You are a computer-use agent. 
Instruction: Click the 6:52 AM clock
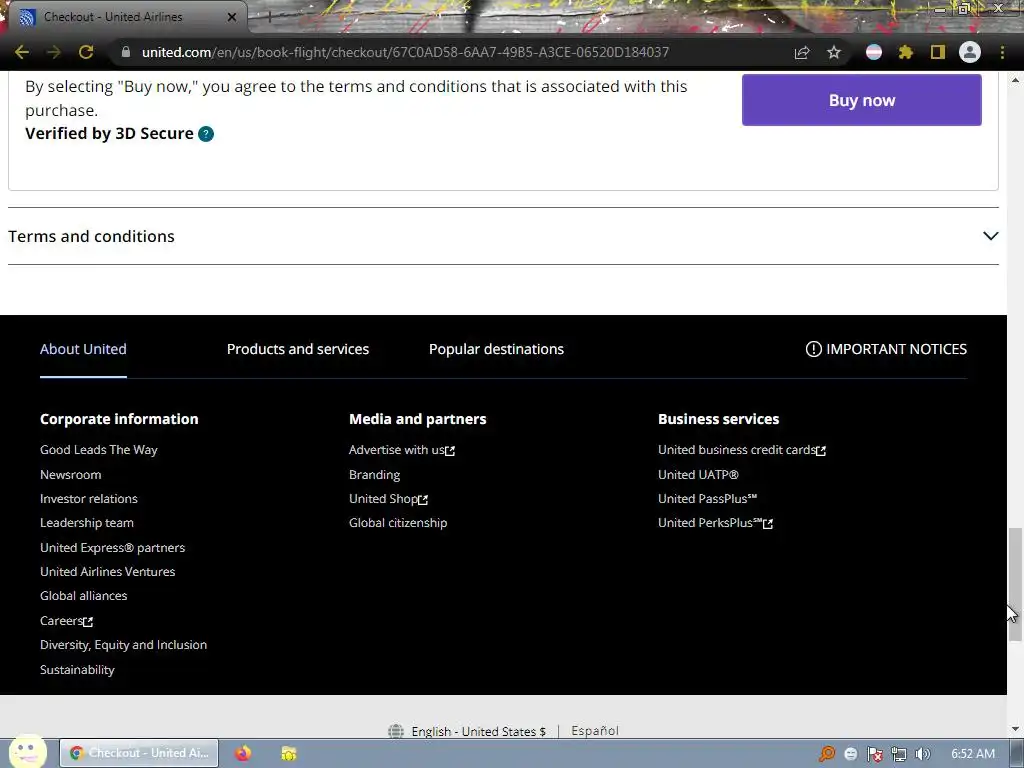973,754
